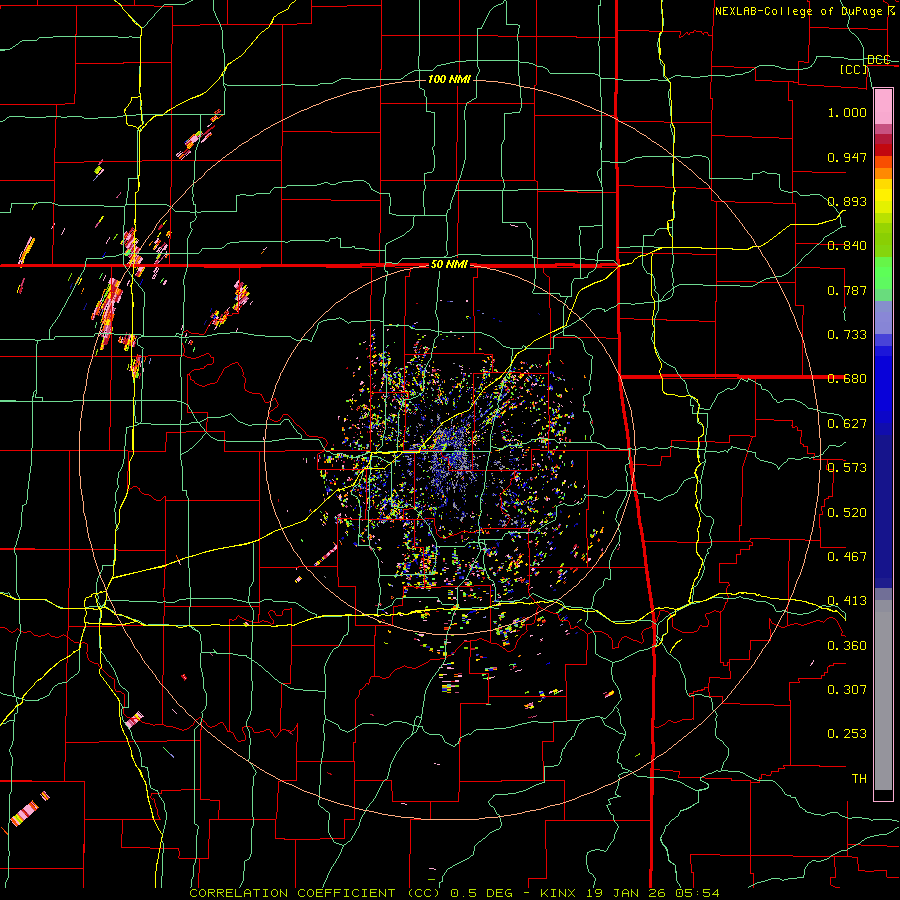The width and height of the screenshot is (900, 900).
Task: Select the 0.467 scale value
Action: 847,556
